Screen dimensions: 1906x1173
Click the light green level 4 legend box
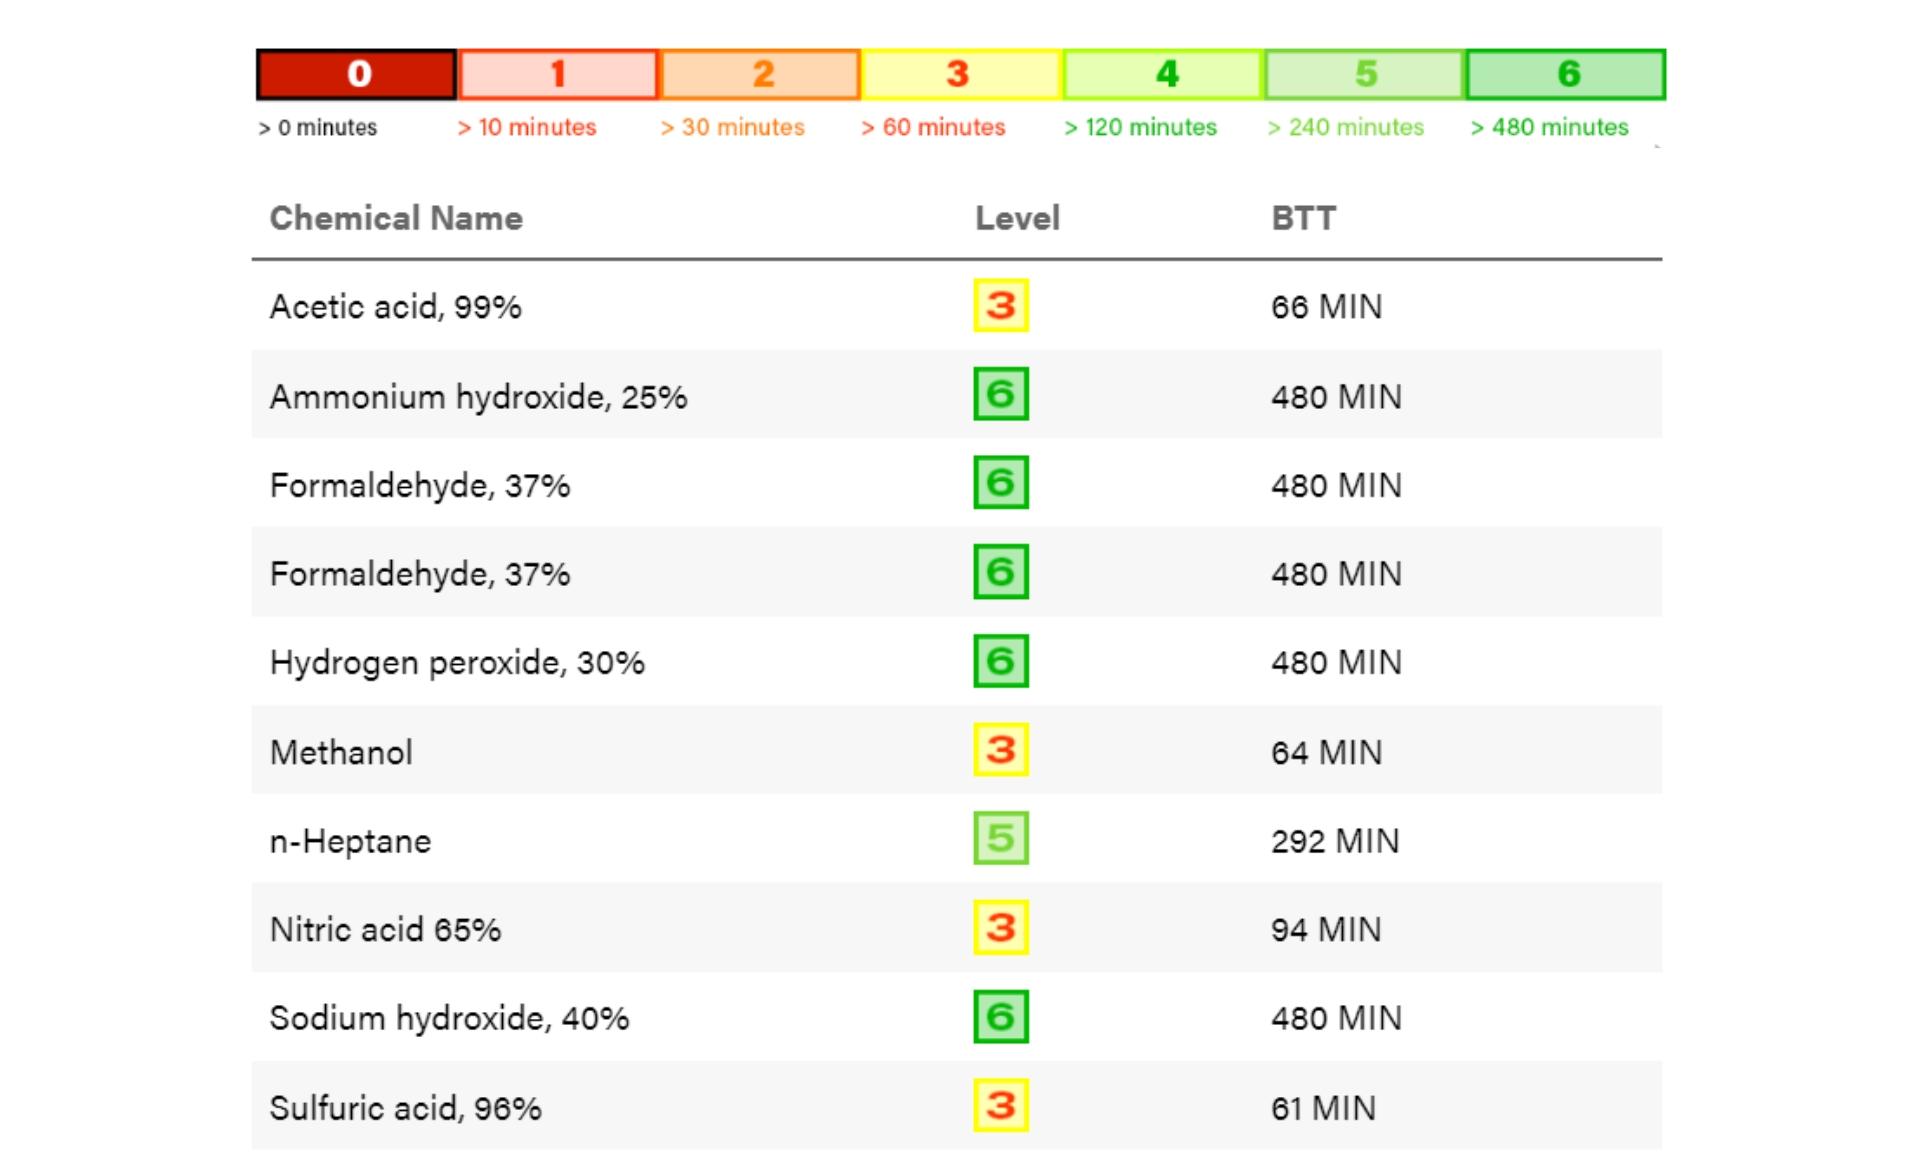(1164, 74)
